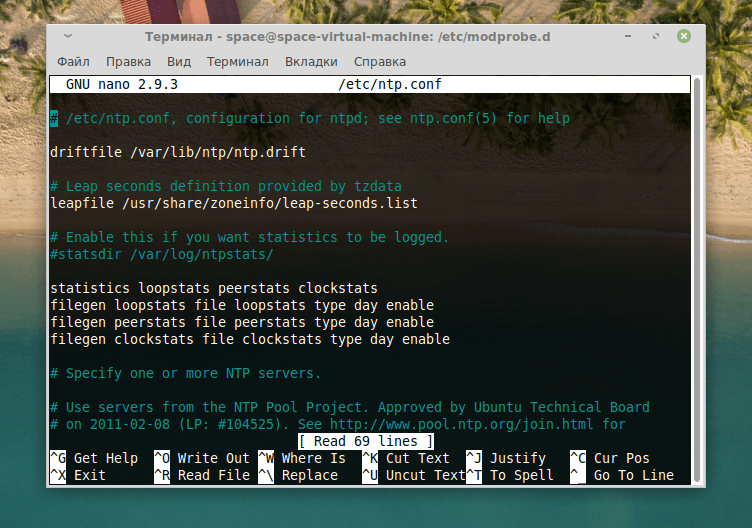Open the Вкладки menu
This screenshot has width=752, height=528.
[311, 62]
